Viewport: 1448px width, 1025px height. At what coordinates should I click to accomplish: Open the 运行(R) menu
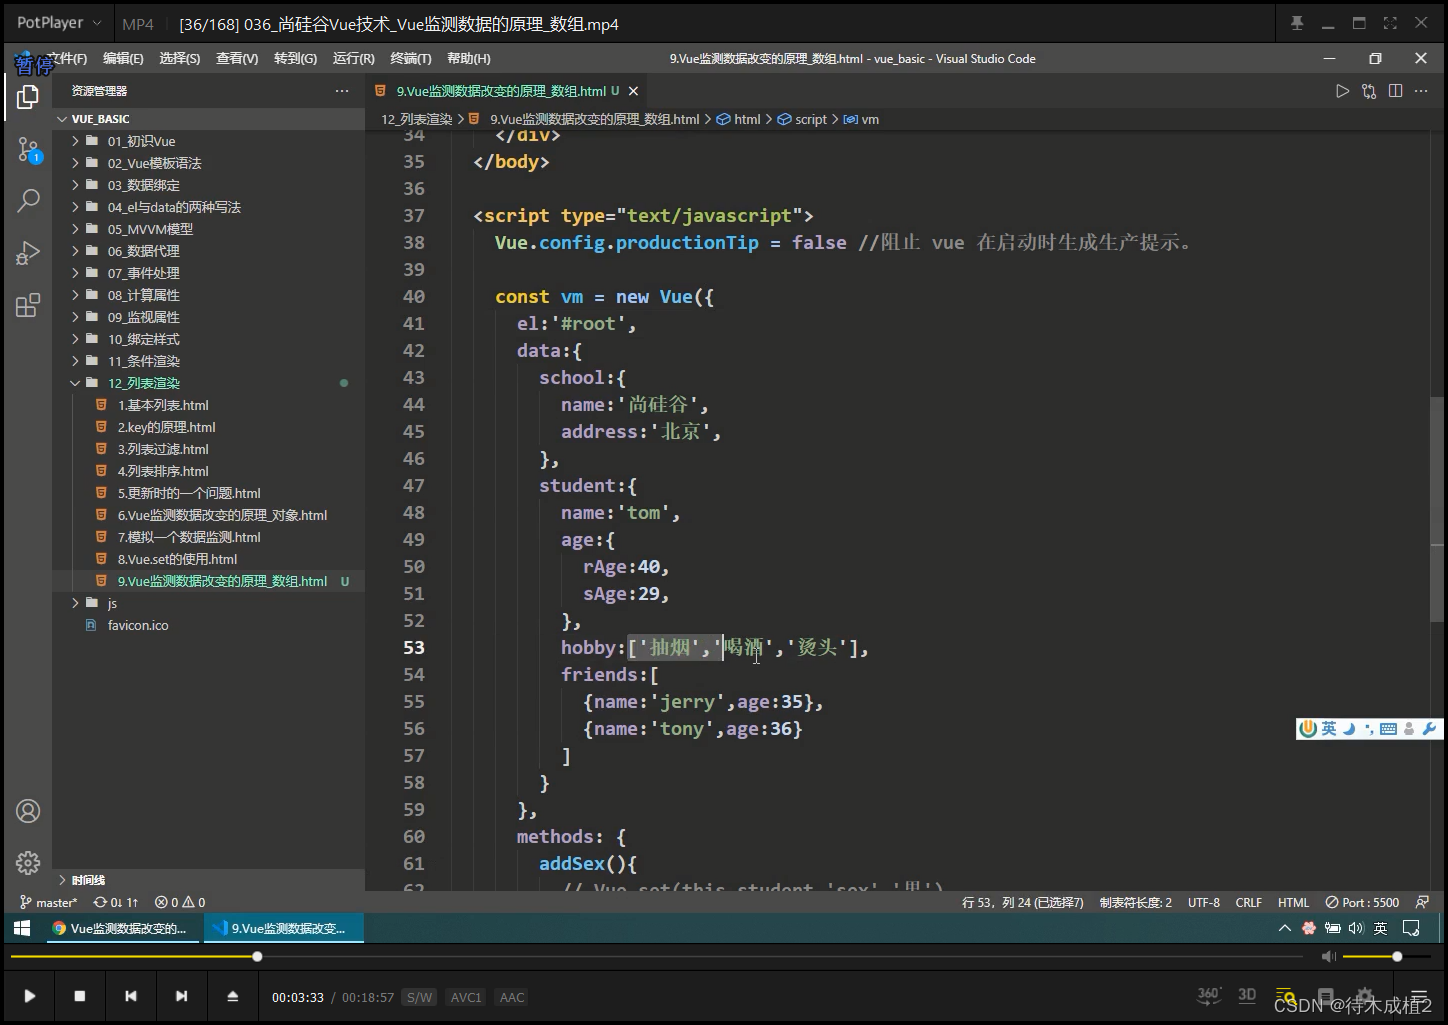point(353,59)
